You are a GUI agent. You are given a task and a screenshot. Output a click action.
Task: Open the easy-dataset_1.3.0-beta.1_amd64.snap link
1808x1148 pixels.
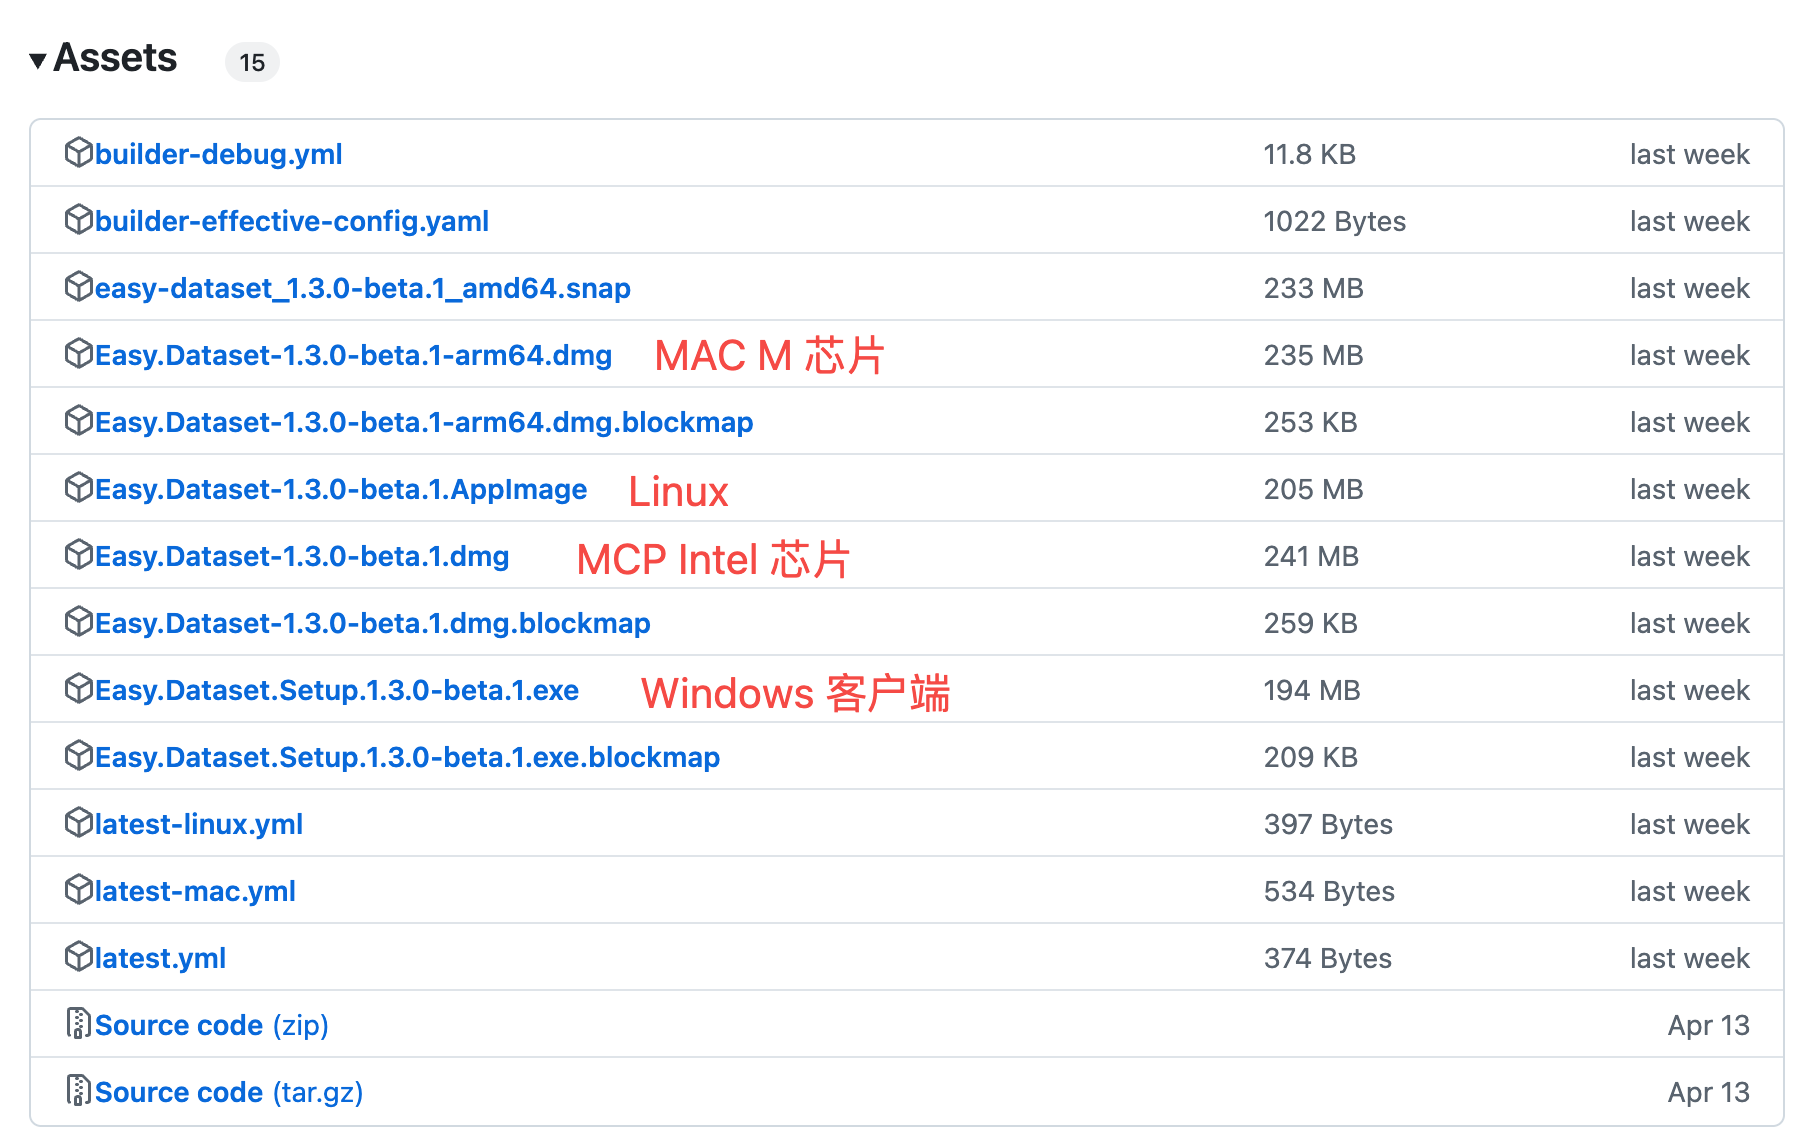[362, 288]
